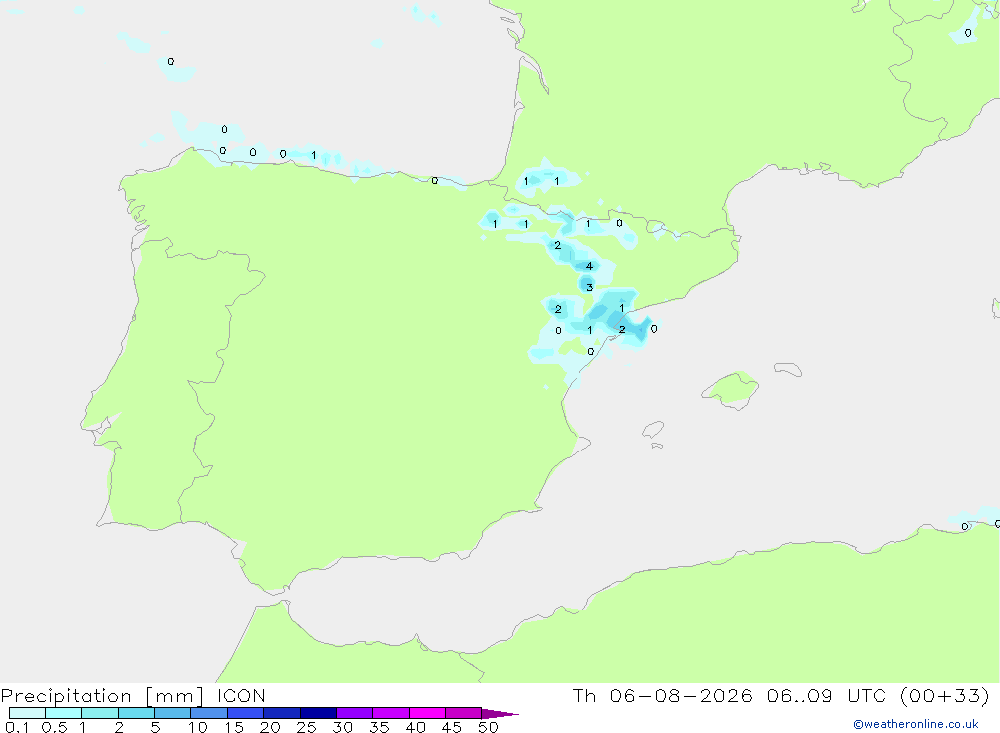Click the Ibiza island outline
Viewport: 1000px width, 733px height.
tap(653, 430)
